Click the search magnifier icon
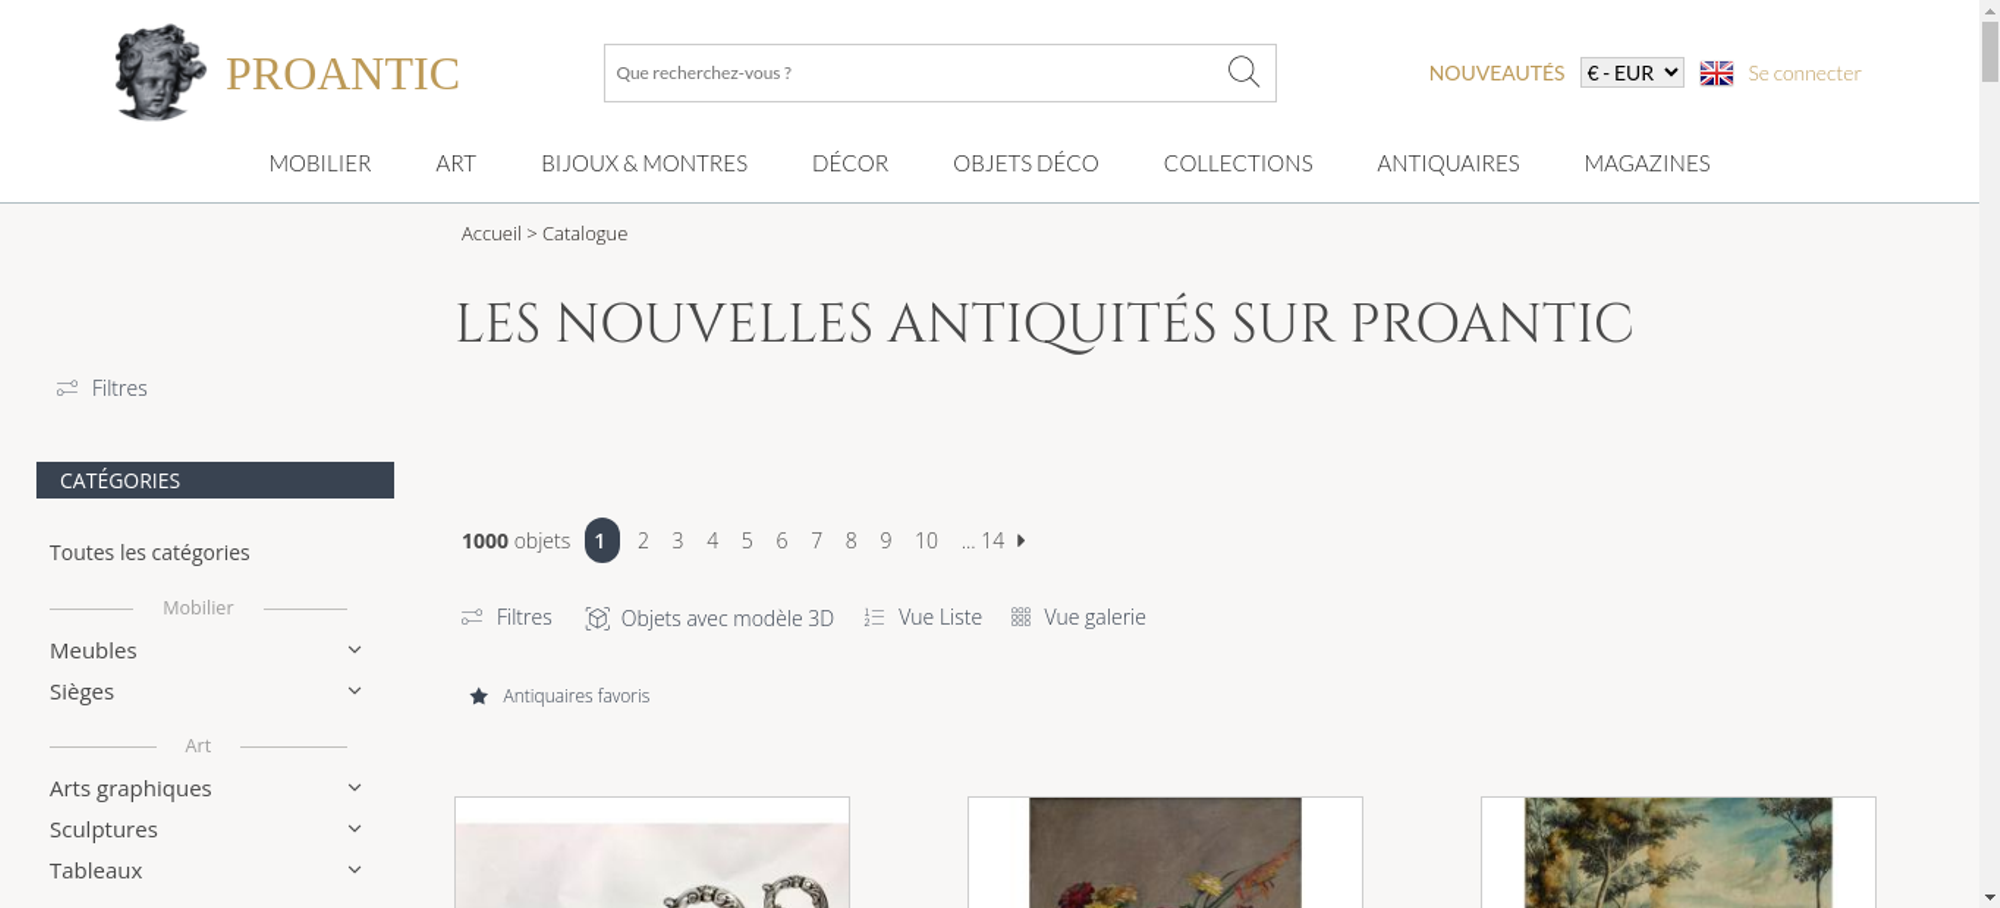 click(1243, 72)
